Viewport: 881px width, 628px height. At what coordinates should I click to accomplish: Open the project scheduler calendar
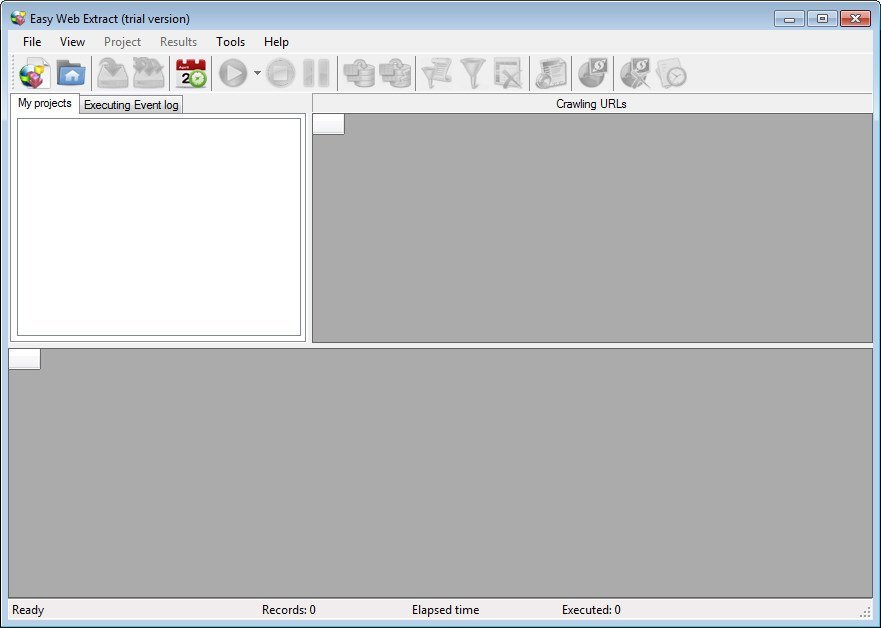pyautogui.click(x=190, y=72)
